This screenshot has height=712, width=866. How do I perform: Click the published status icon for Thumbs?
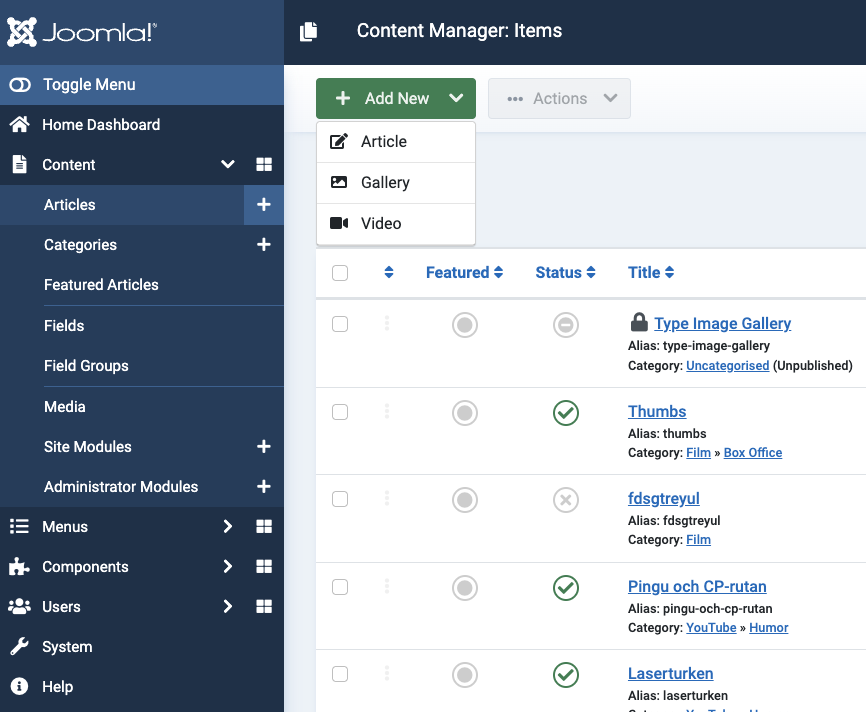point(566,412)
